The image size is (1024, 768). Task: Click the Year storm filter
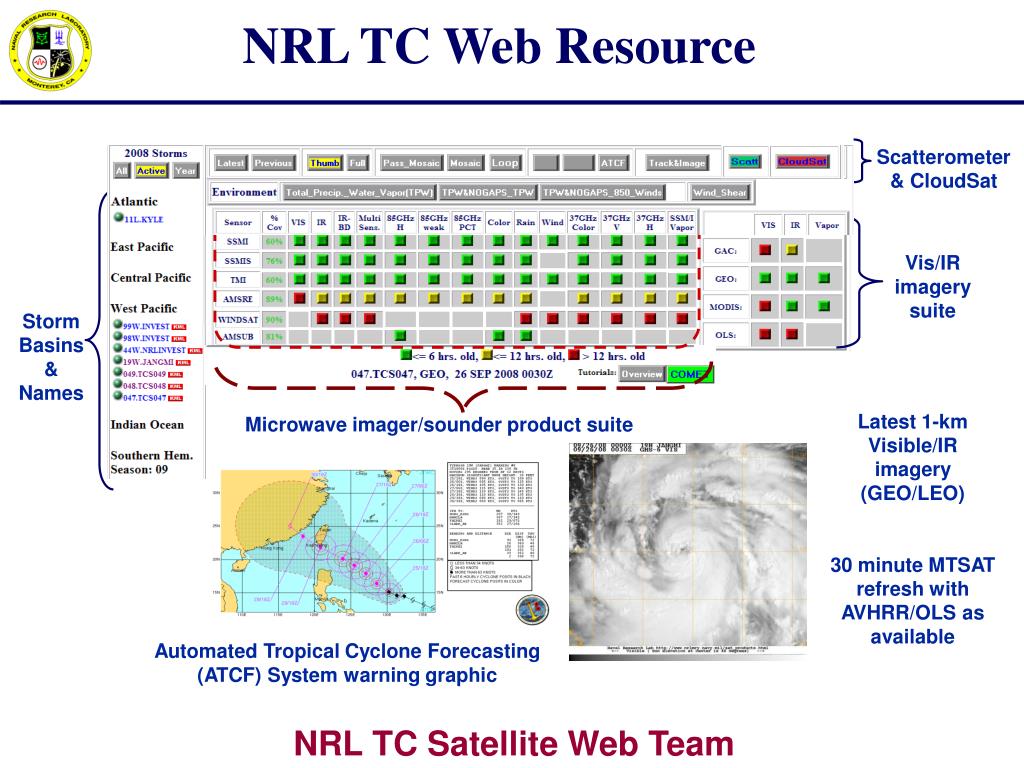tap(185, 170)
